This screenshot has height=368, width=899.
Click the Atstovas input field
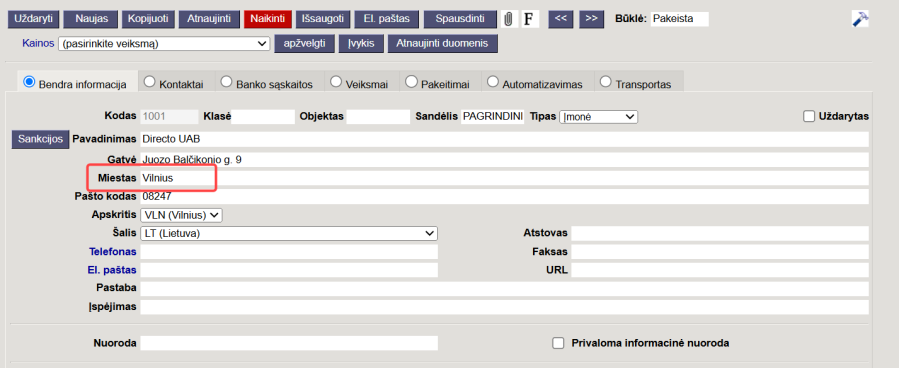[x=720, y=233]
